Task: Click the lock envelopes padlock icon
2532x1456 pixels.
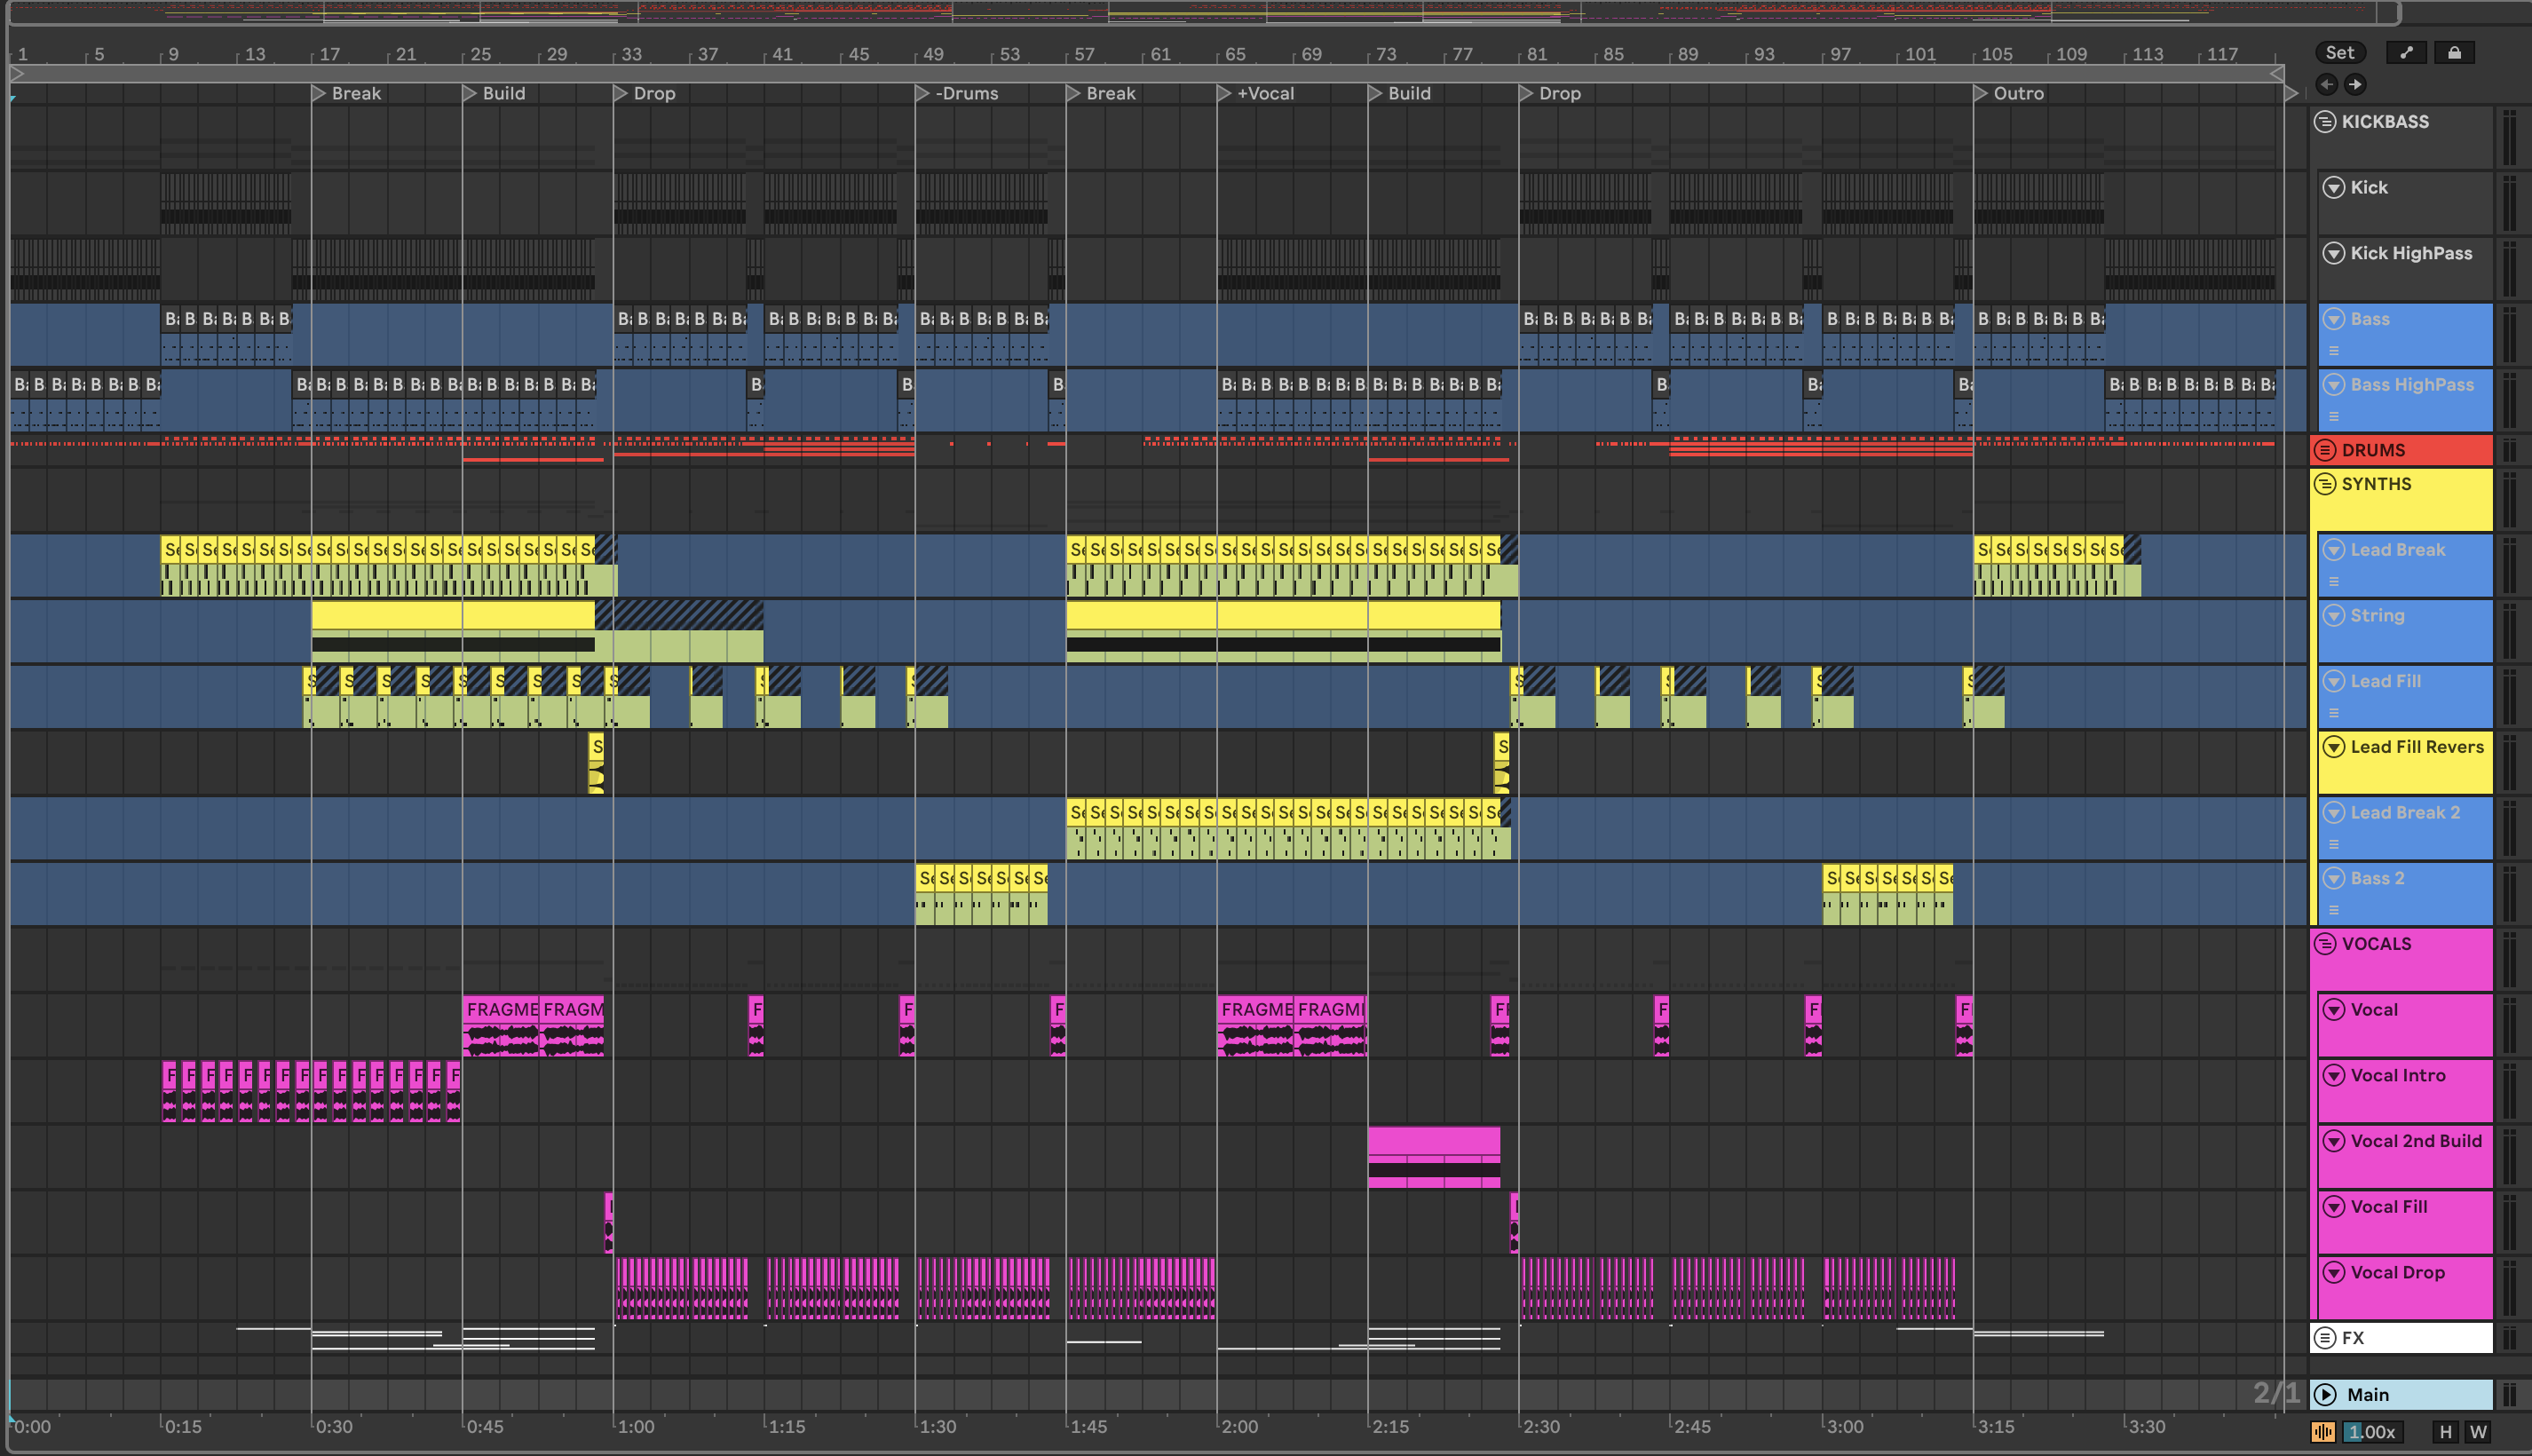Action: [2454, 53]
